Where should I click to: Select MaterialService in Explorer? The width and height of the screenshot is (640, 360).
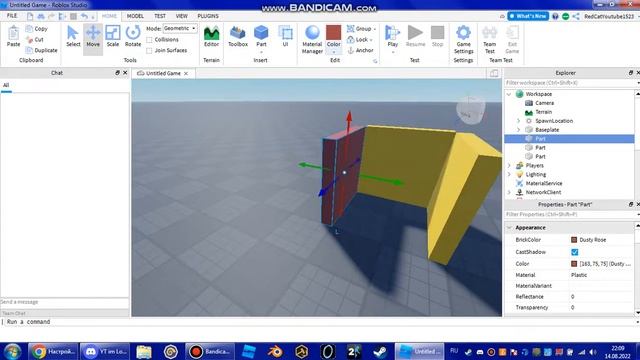tap(544, 183)
